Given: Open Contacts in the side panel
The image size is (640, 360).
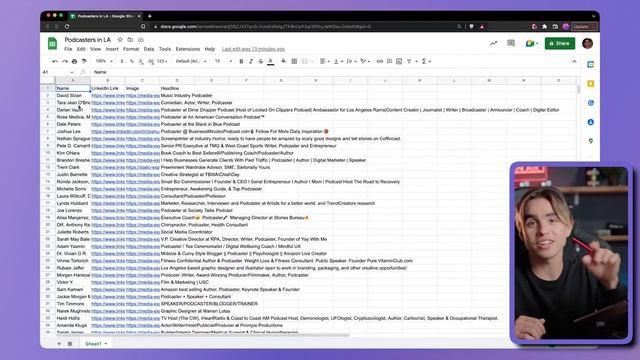Looking at the screenshot, I should [x=590, y=122].
